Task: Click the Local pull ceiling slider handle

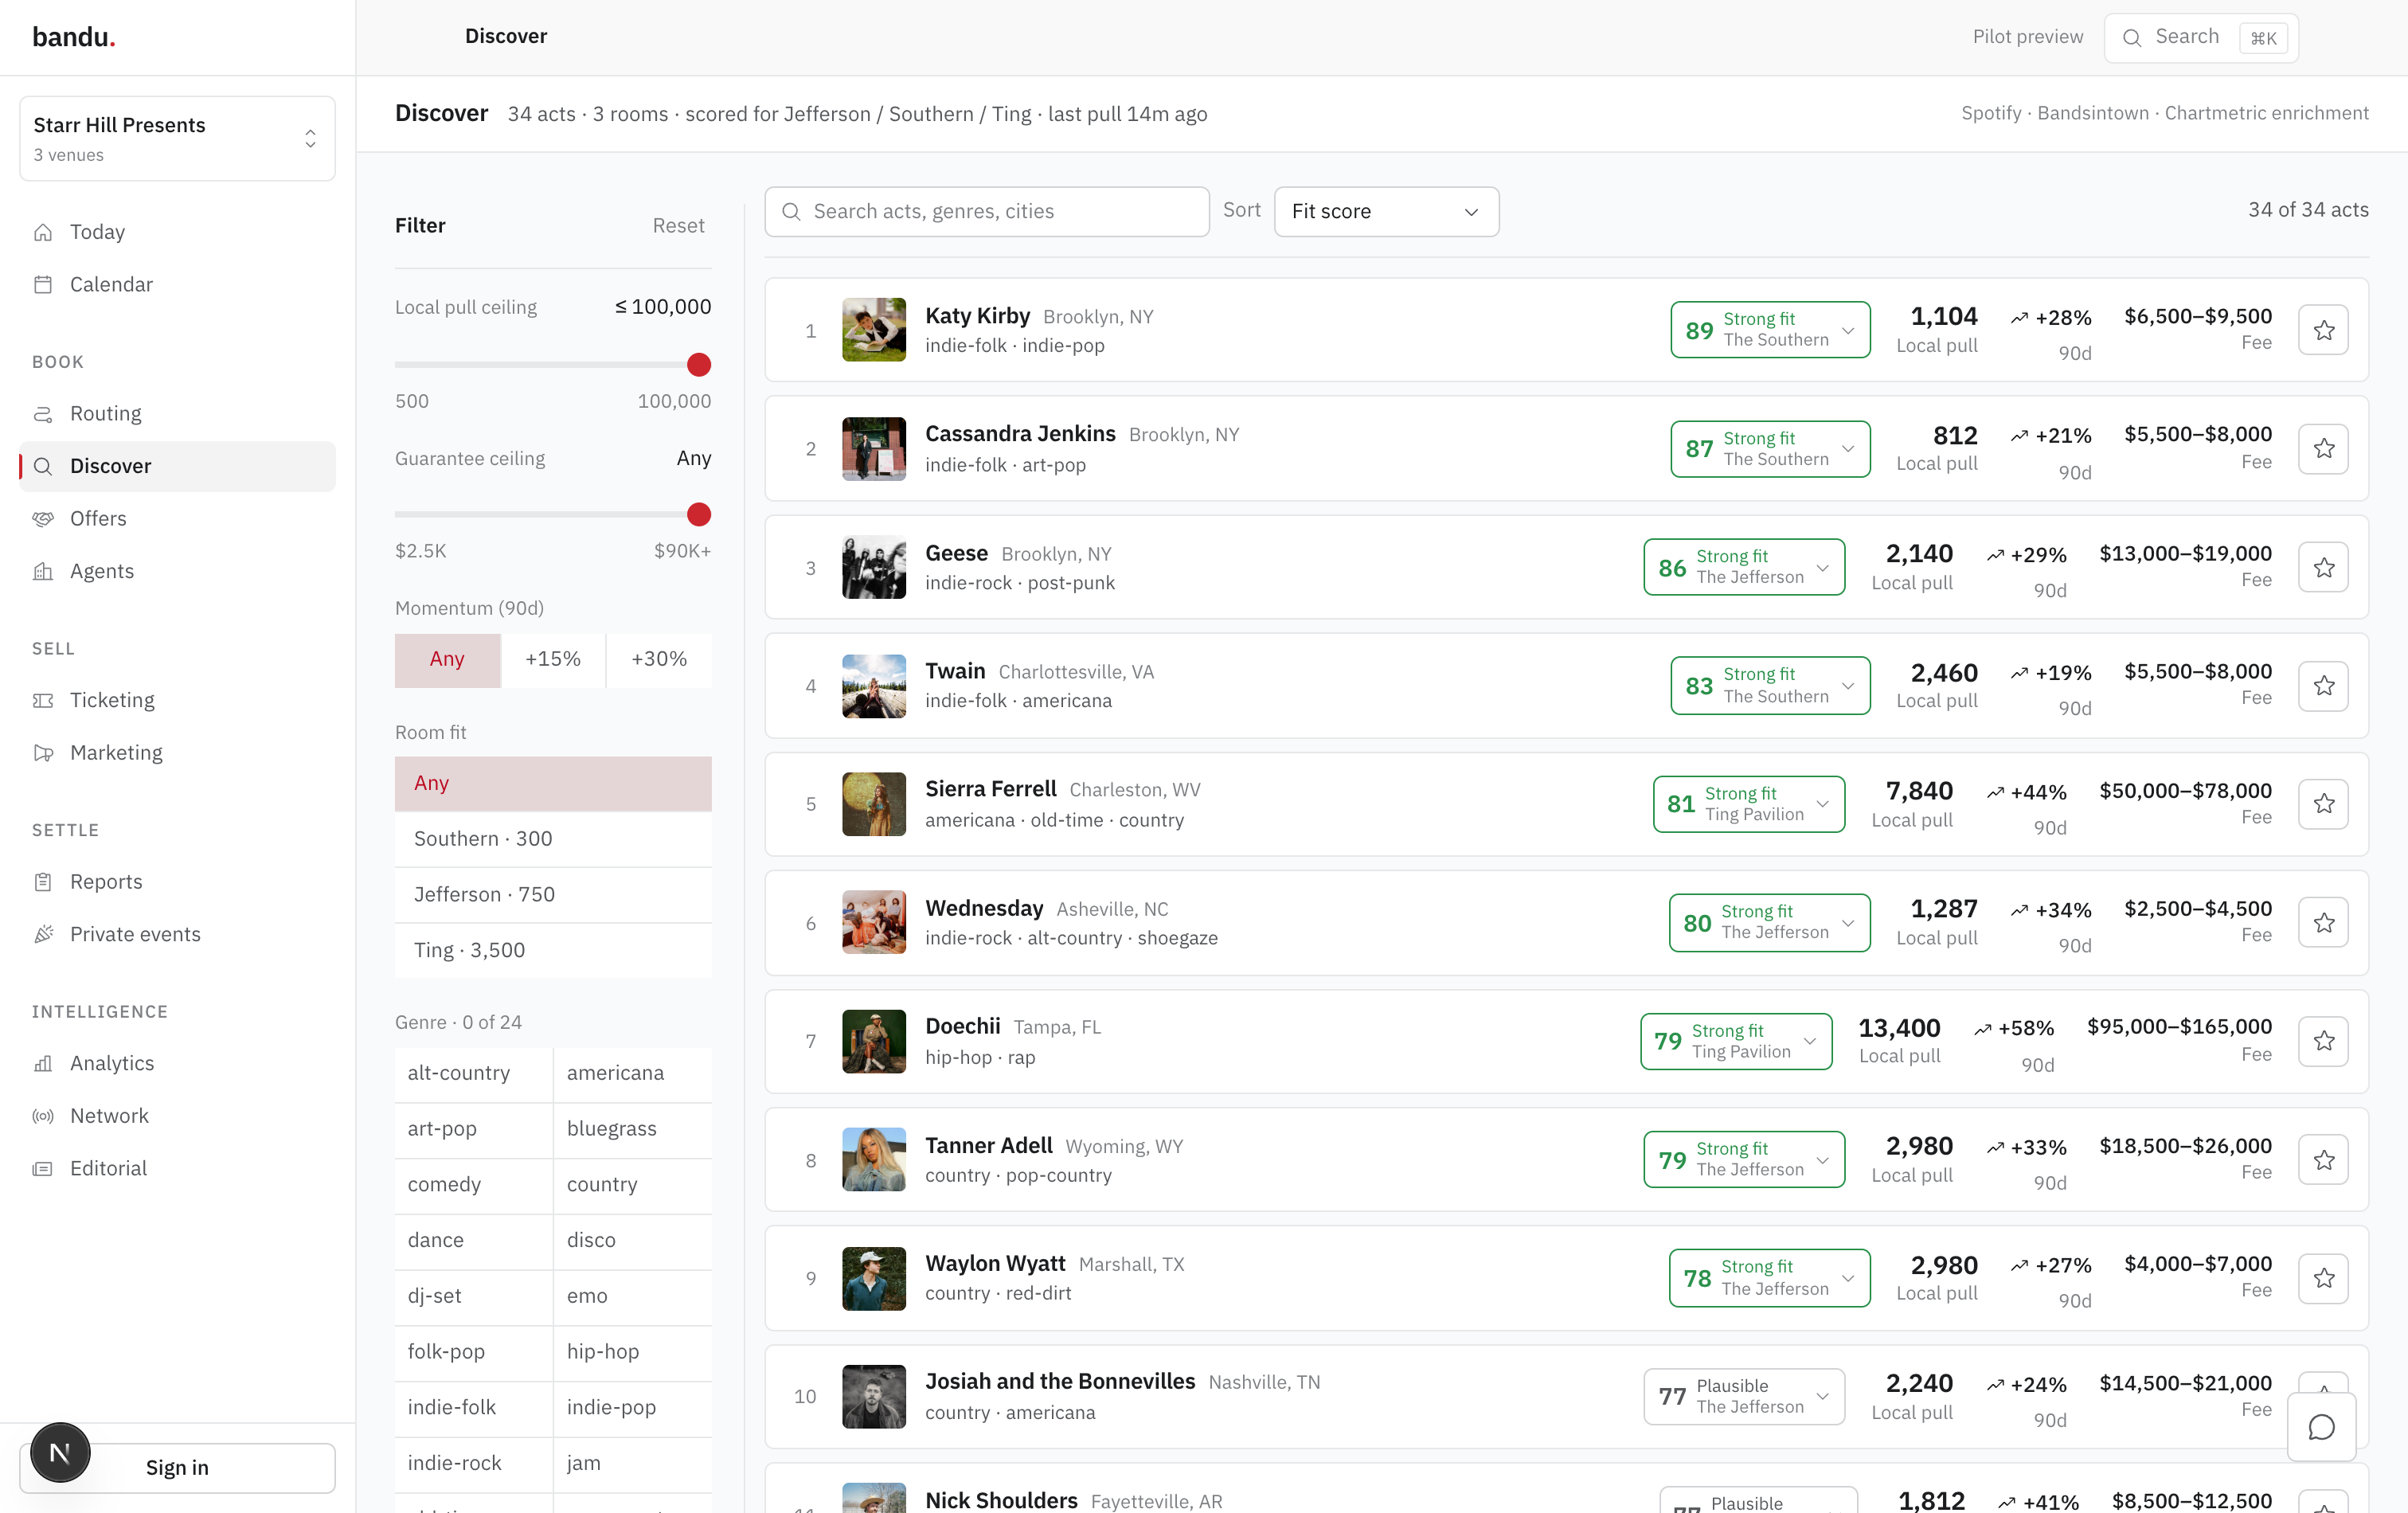Action: tap(699, 365)
